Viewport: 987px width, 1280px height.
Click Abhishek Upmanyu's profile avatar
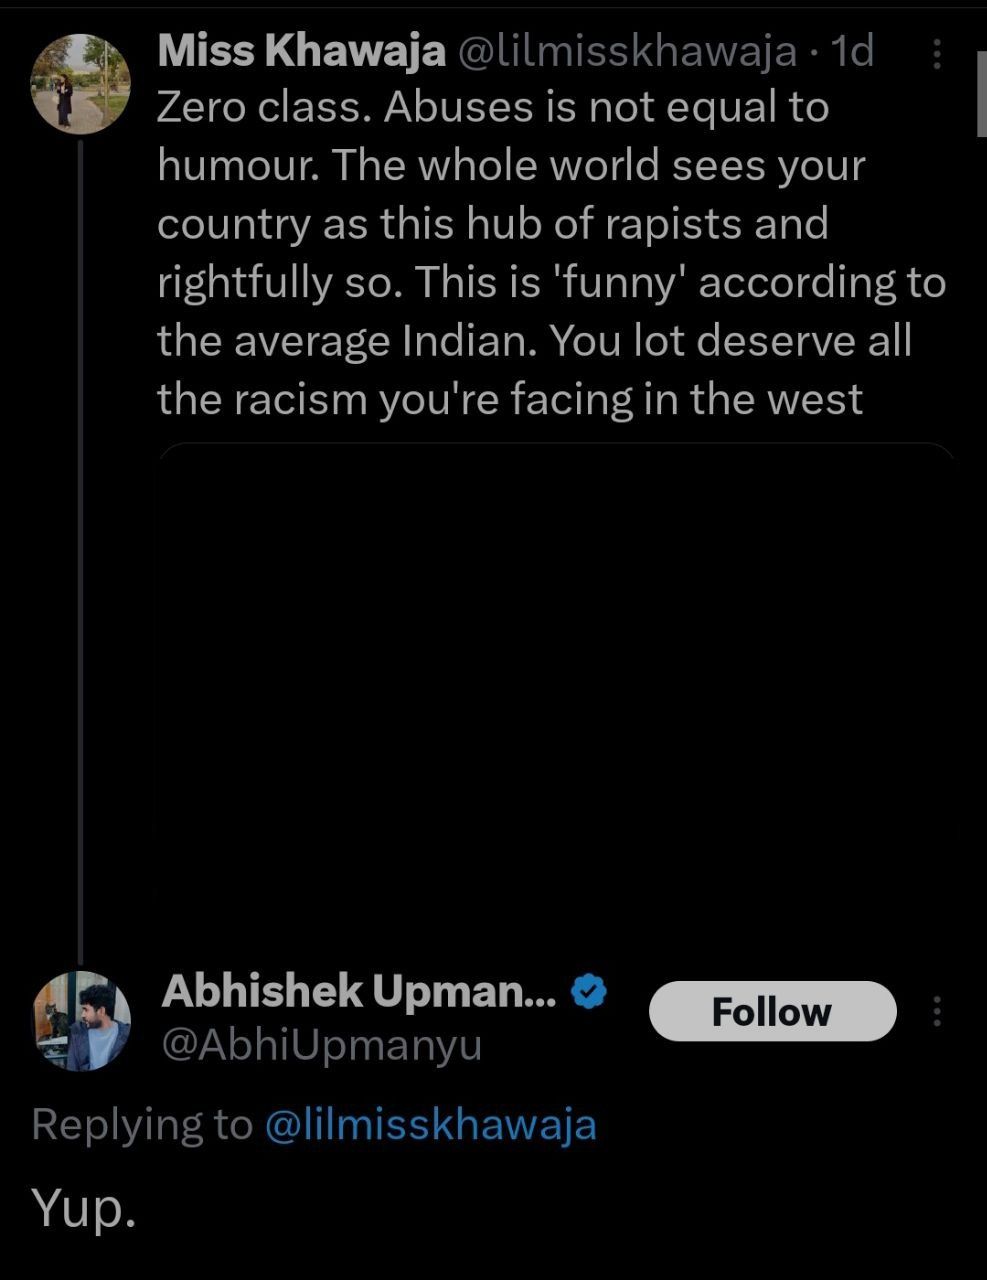(82, 1022)
